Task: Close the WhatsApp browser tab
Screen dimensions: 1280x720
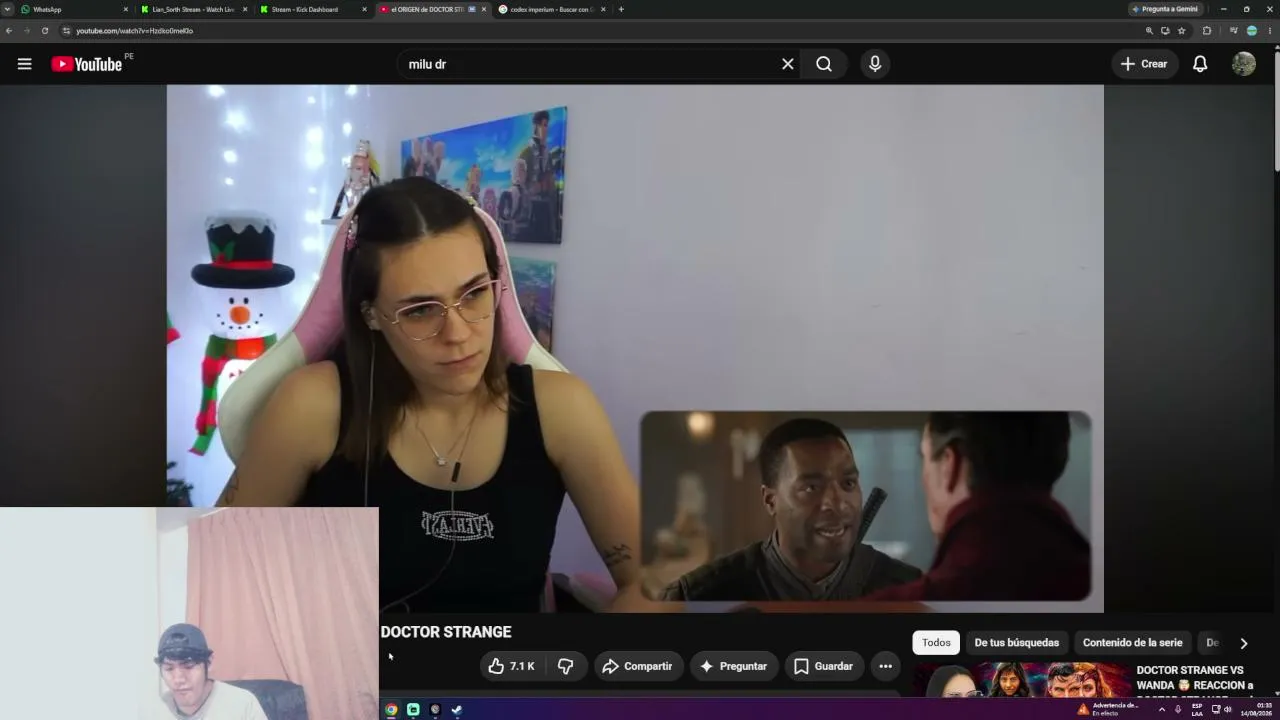Action: point(126,9)
